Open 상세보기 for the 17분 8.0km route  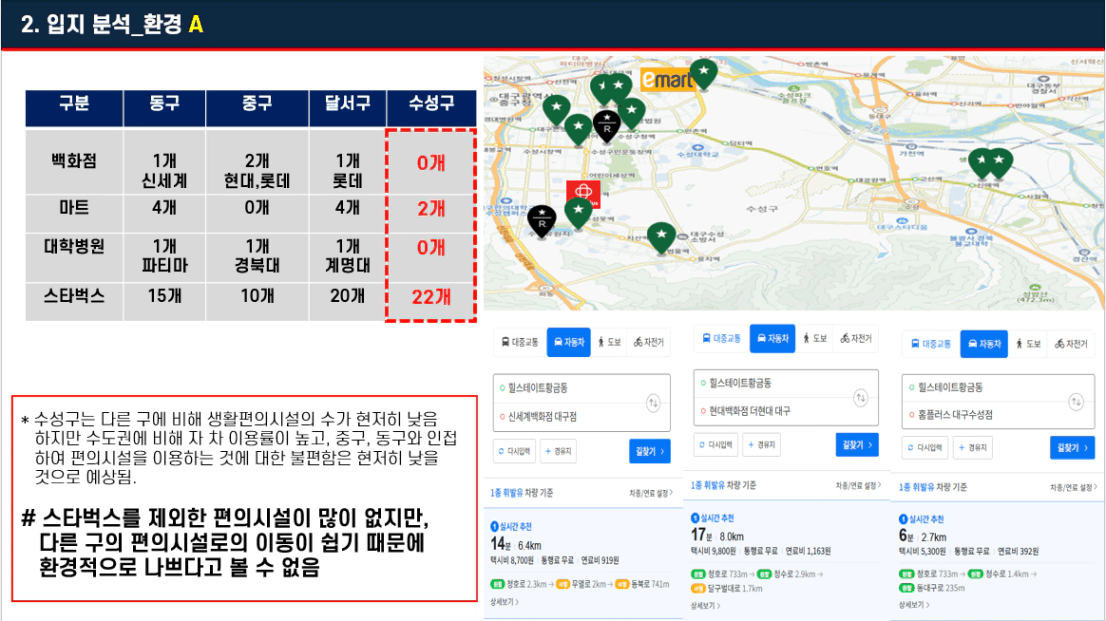705,605
